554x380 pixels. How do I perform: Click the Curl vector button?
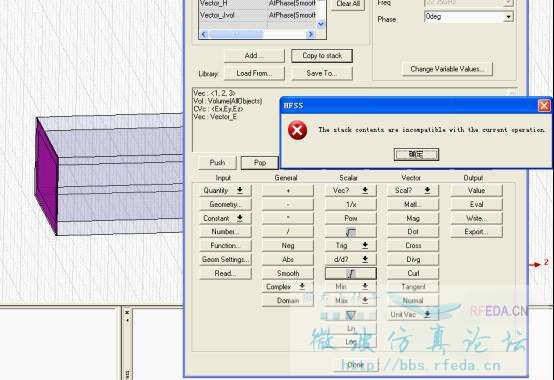tap(413, 273)
